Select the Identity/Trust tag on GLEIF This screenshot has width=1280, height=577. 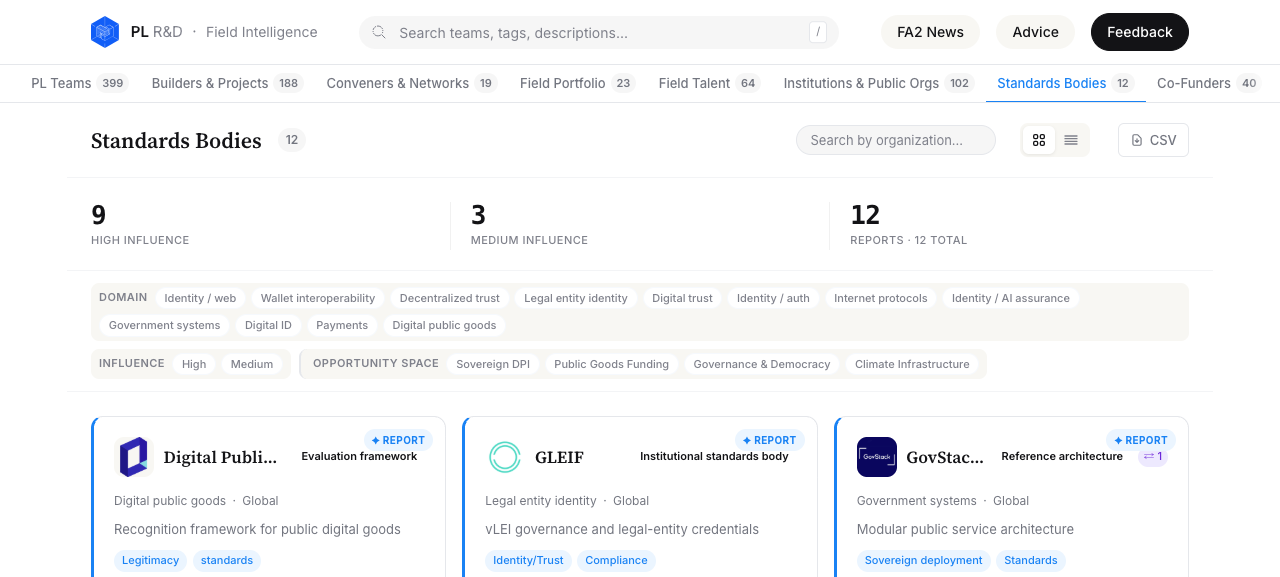pos(529,560)
